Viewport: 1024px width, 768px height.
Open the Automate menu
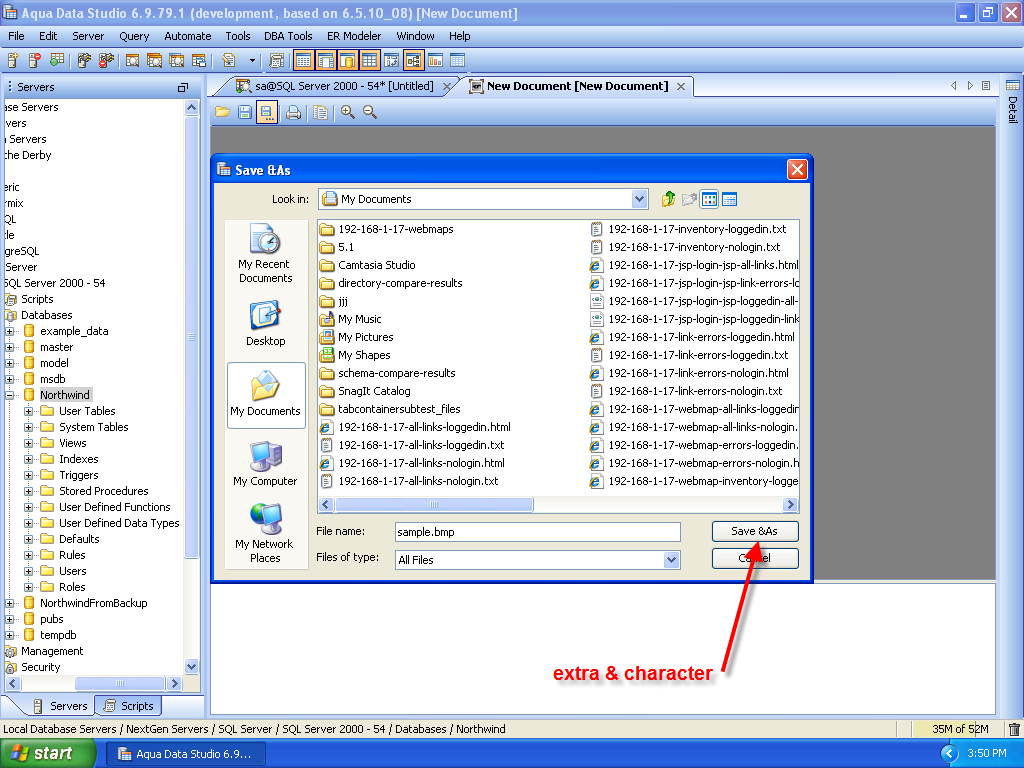[x=187, y=36]
